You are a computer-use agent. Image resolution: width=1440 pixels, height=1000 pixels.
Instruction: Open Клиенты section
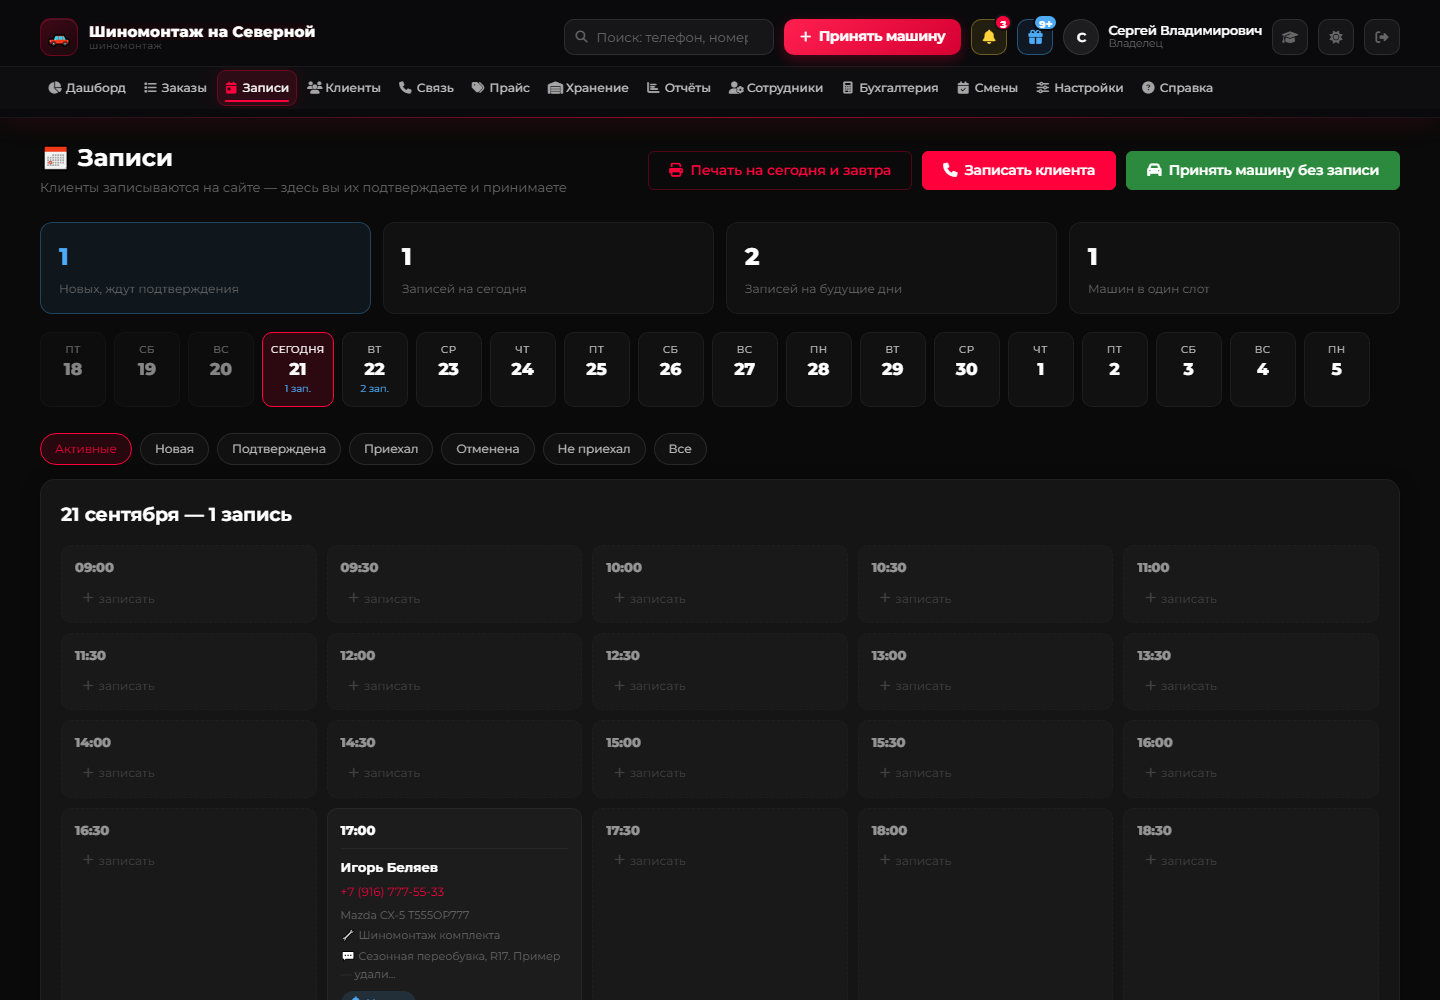coord(344,88)
